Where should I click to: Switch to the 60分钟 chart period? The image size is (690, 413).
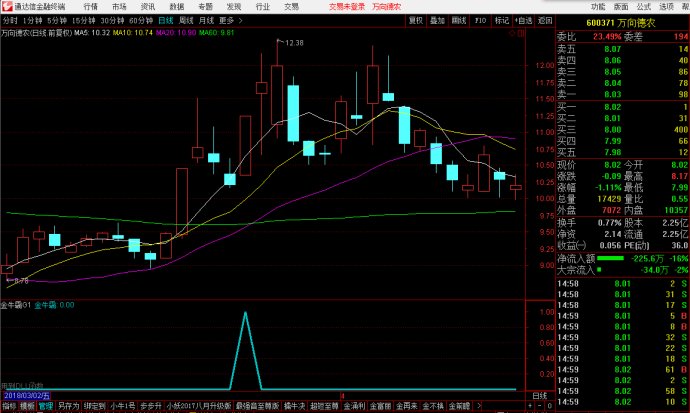(x=141, y=21)
